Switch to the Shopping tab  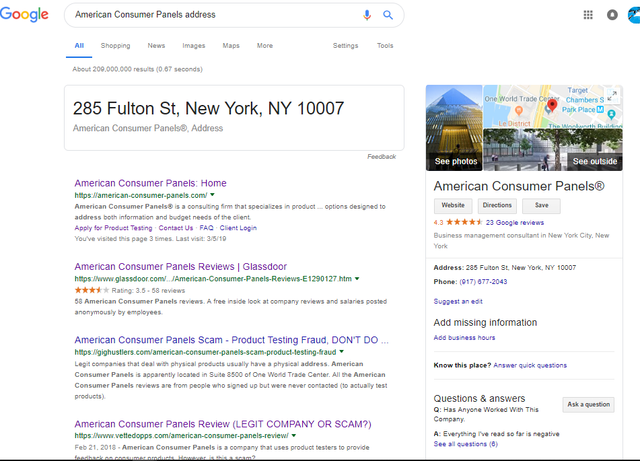[116, 46]
